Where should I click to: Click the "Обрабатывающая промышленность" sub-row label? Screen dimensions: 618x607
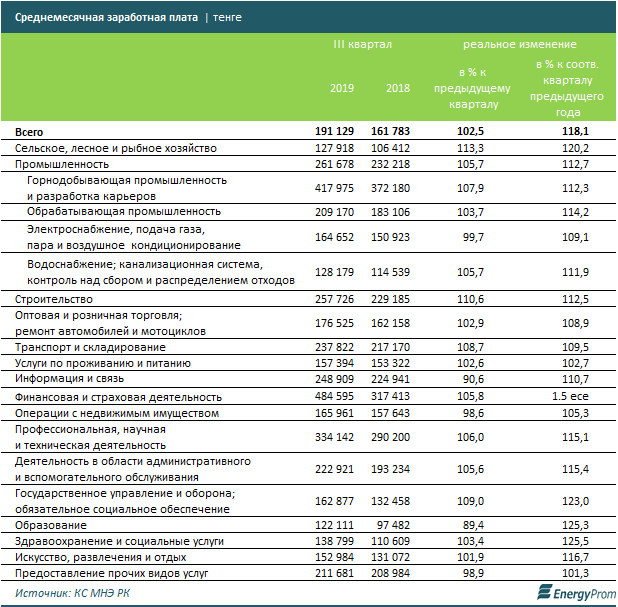pyautogui.click(x=115, y=211)
